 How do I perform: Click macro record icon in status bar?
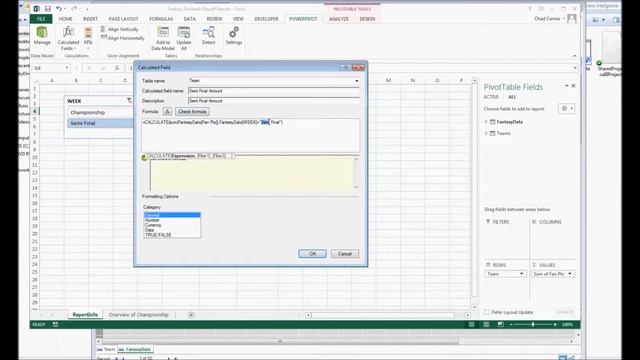coord(55,324)
